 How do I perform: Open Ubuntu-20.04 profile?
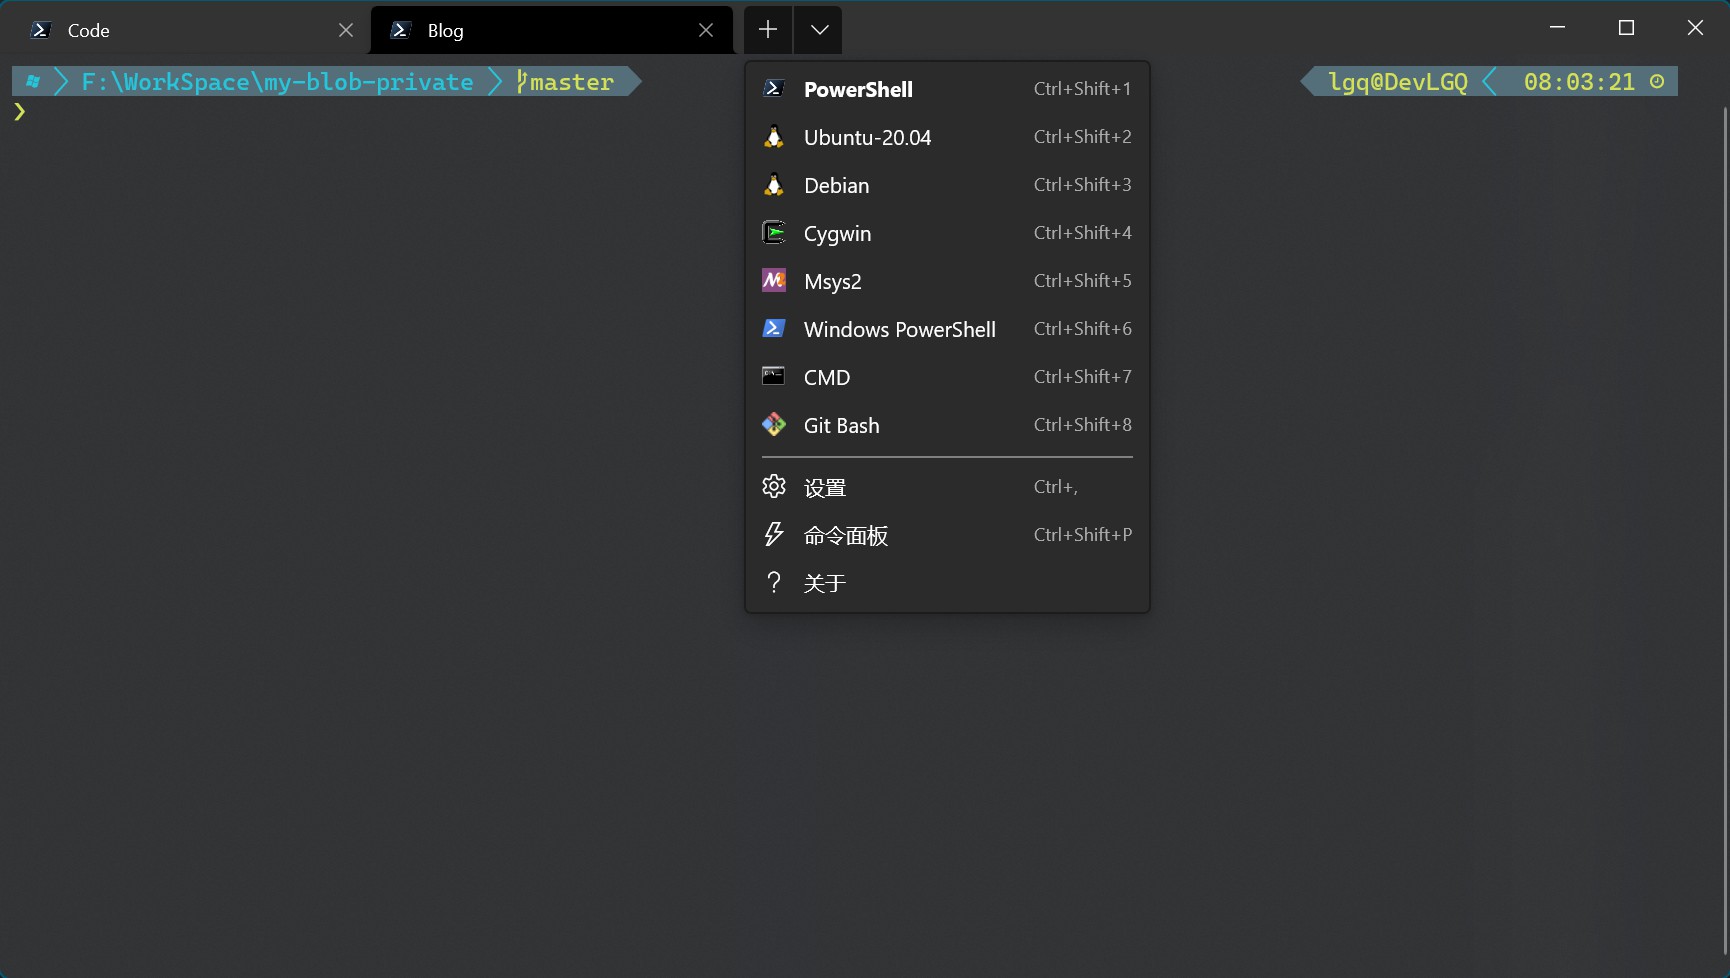click(947, 137)
